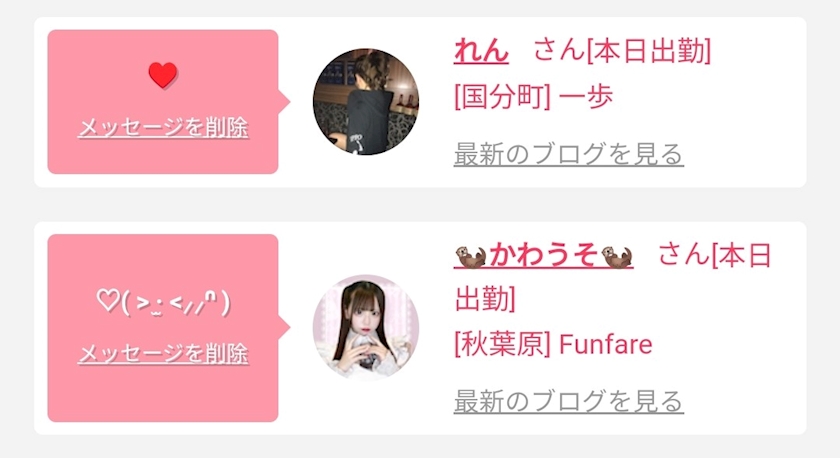840x458 pixels.
Task: Click the otter emoji after かわうそ
Action: tap(617, 257)
